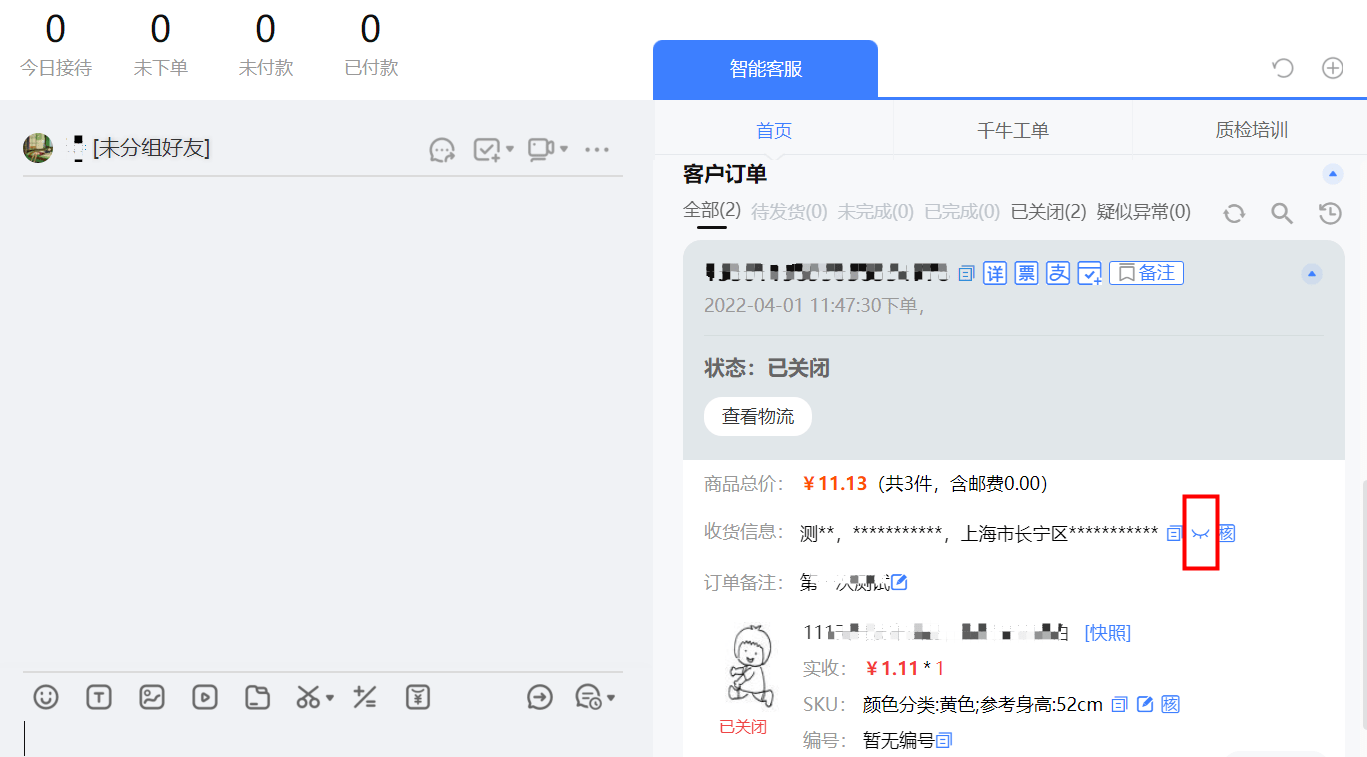Screen dimensions: 1367x757
Task: Collapse the order card using its chevron
Action: click(1311, 273)
